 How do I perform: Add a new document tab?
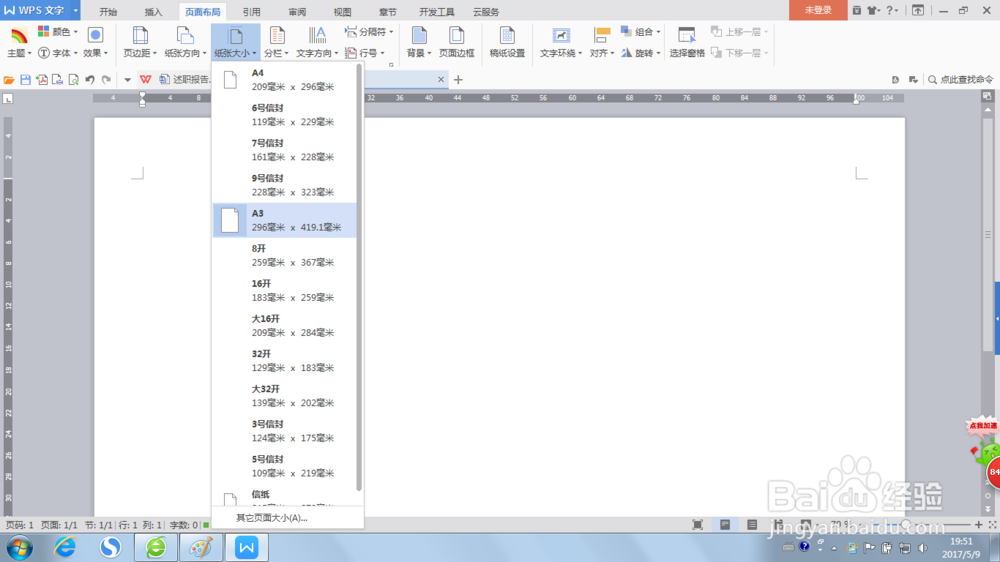(x=458, y=80)
